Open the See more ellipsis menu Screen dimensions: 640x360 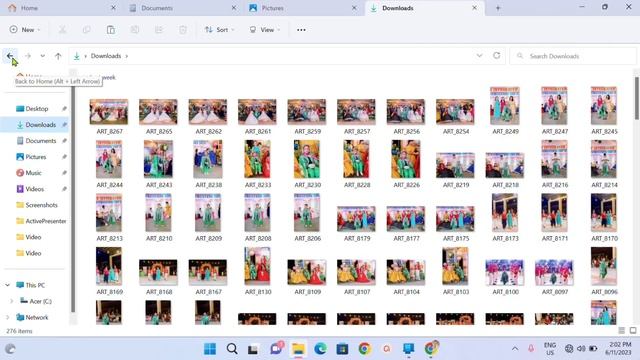(x=301, y=30)
